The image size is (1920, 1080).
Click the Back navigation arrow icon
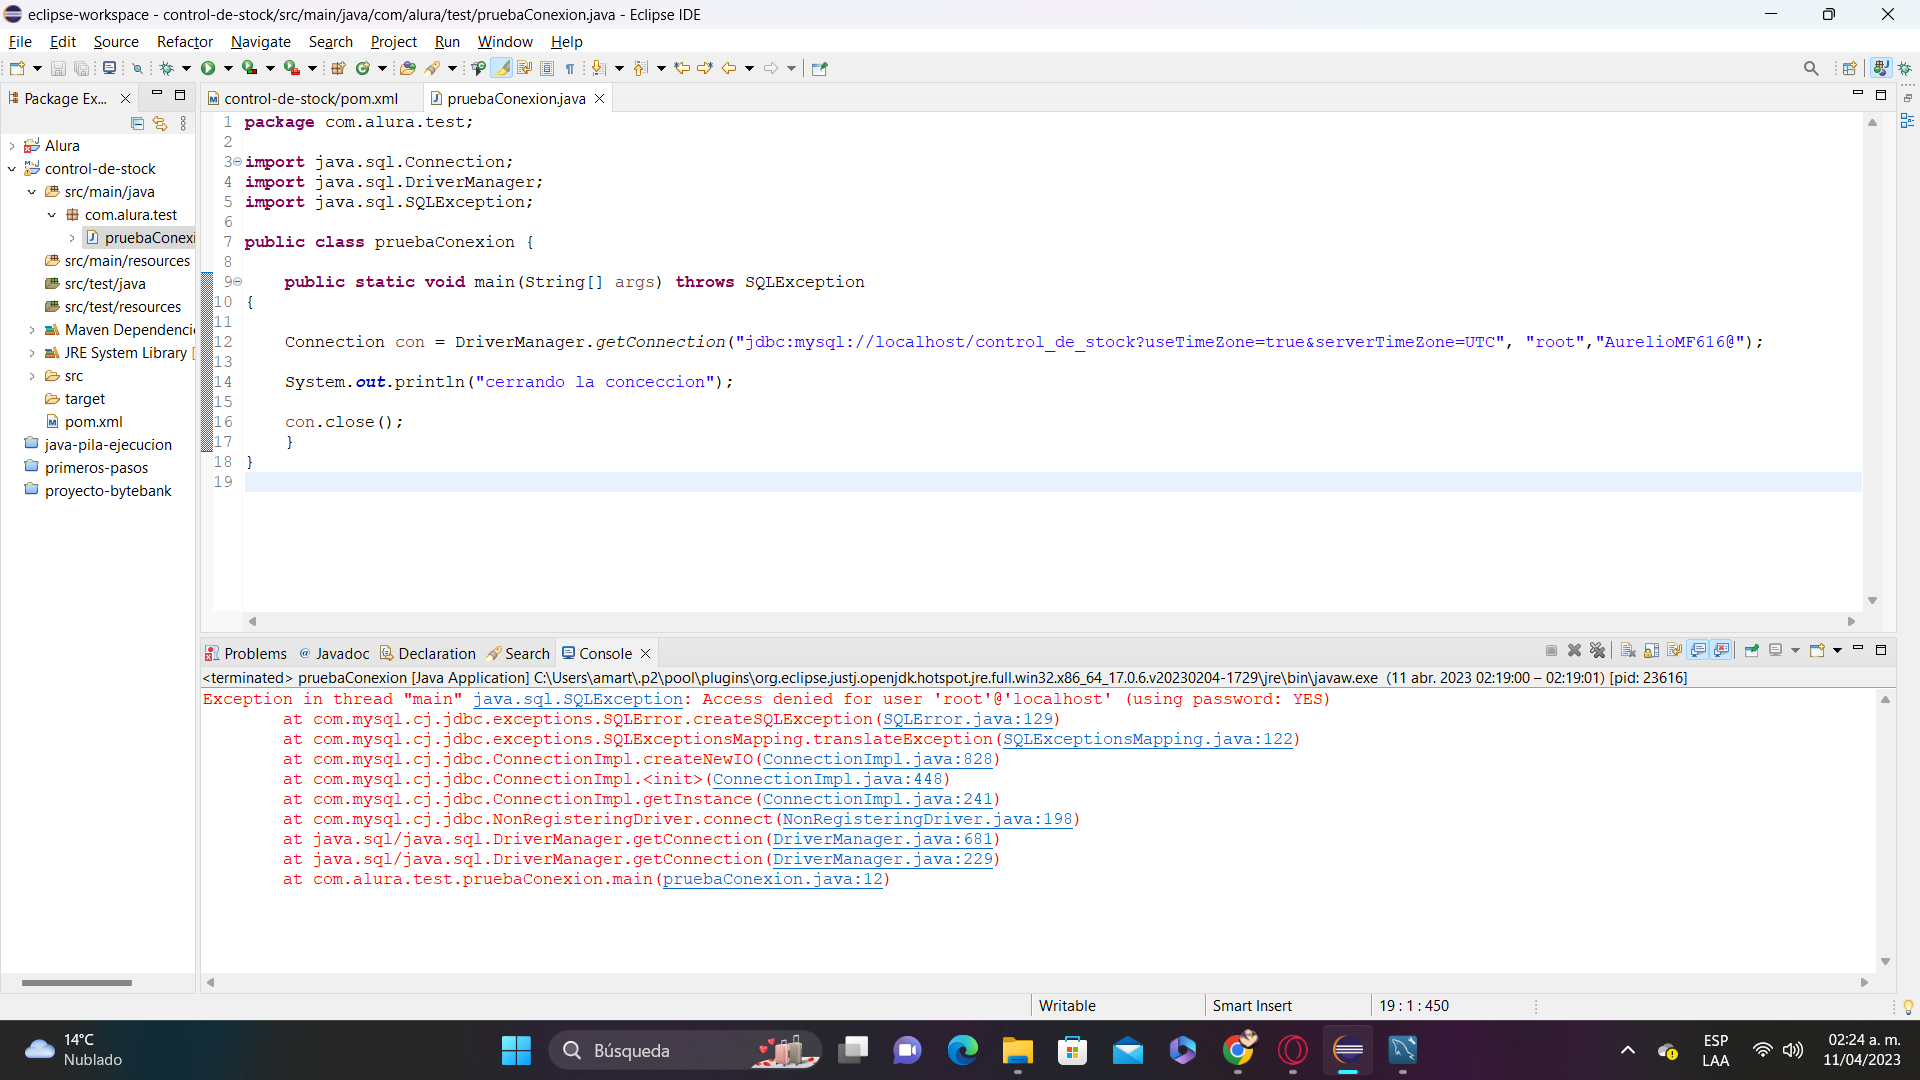(x=729, y=68)
